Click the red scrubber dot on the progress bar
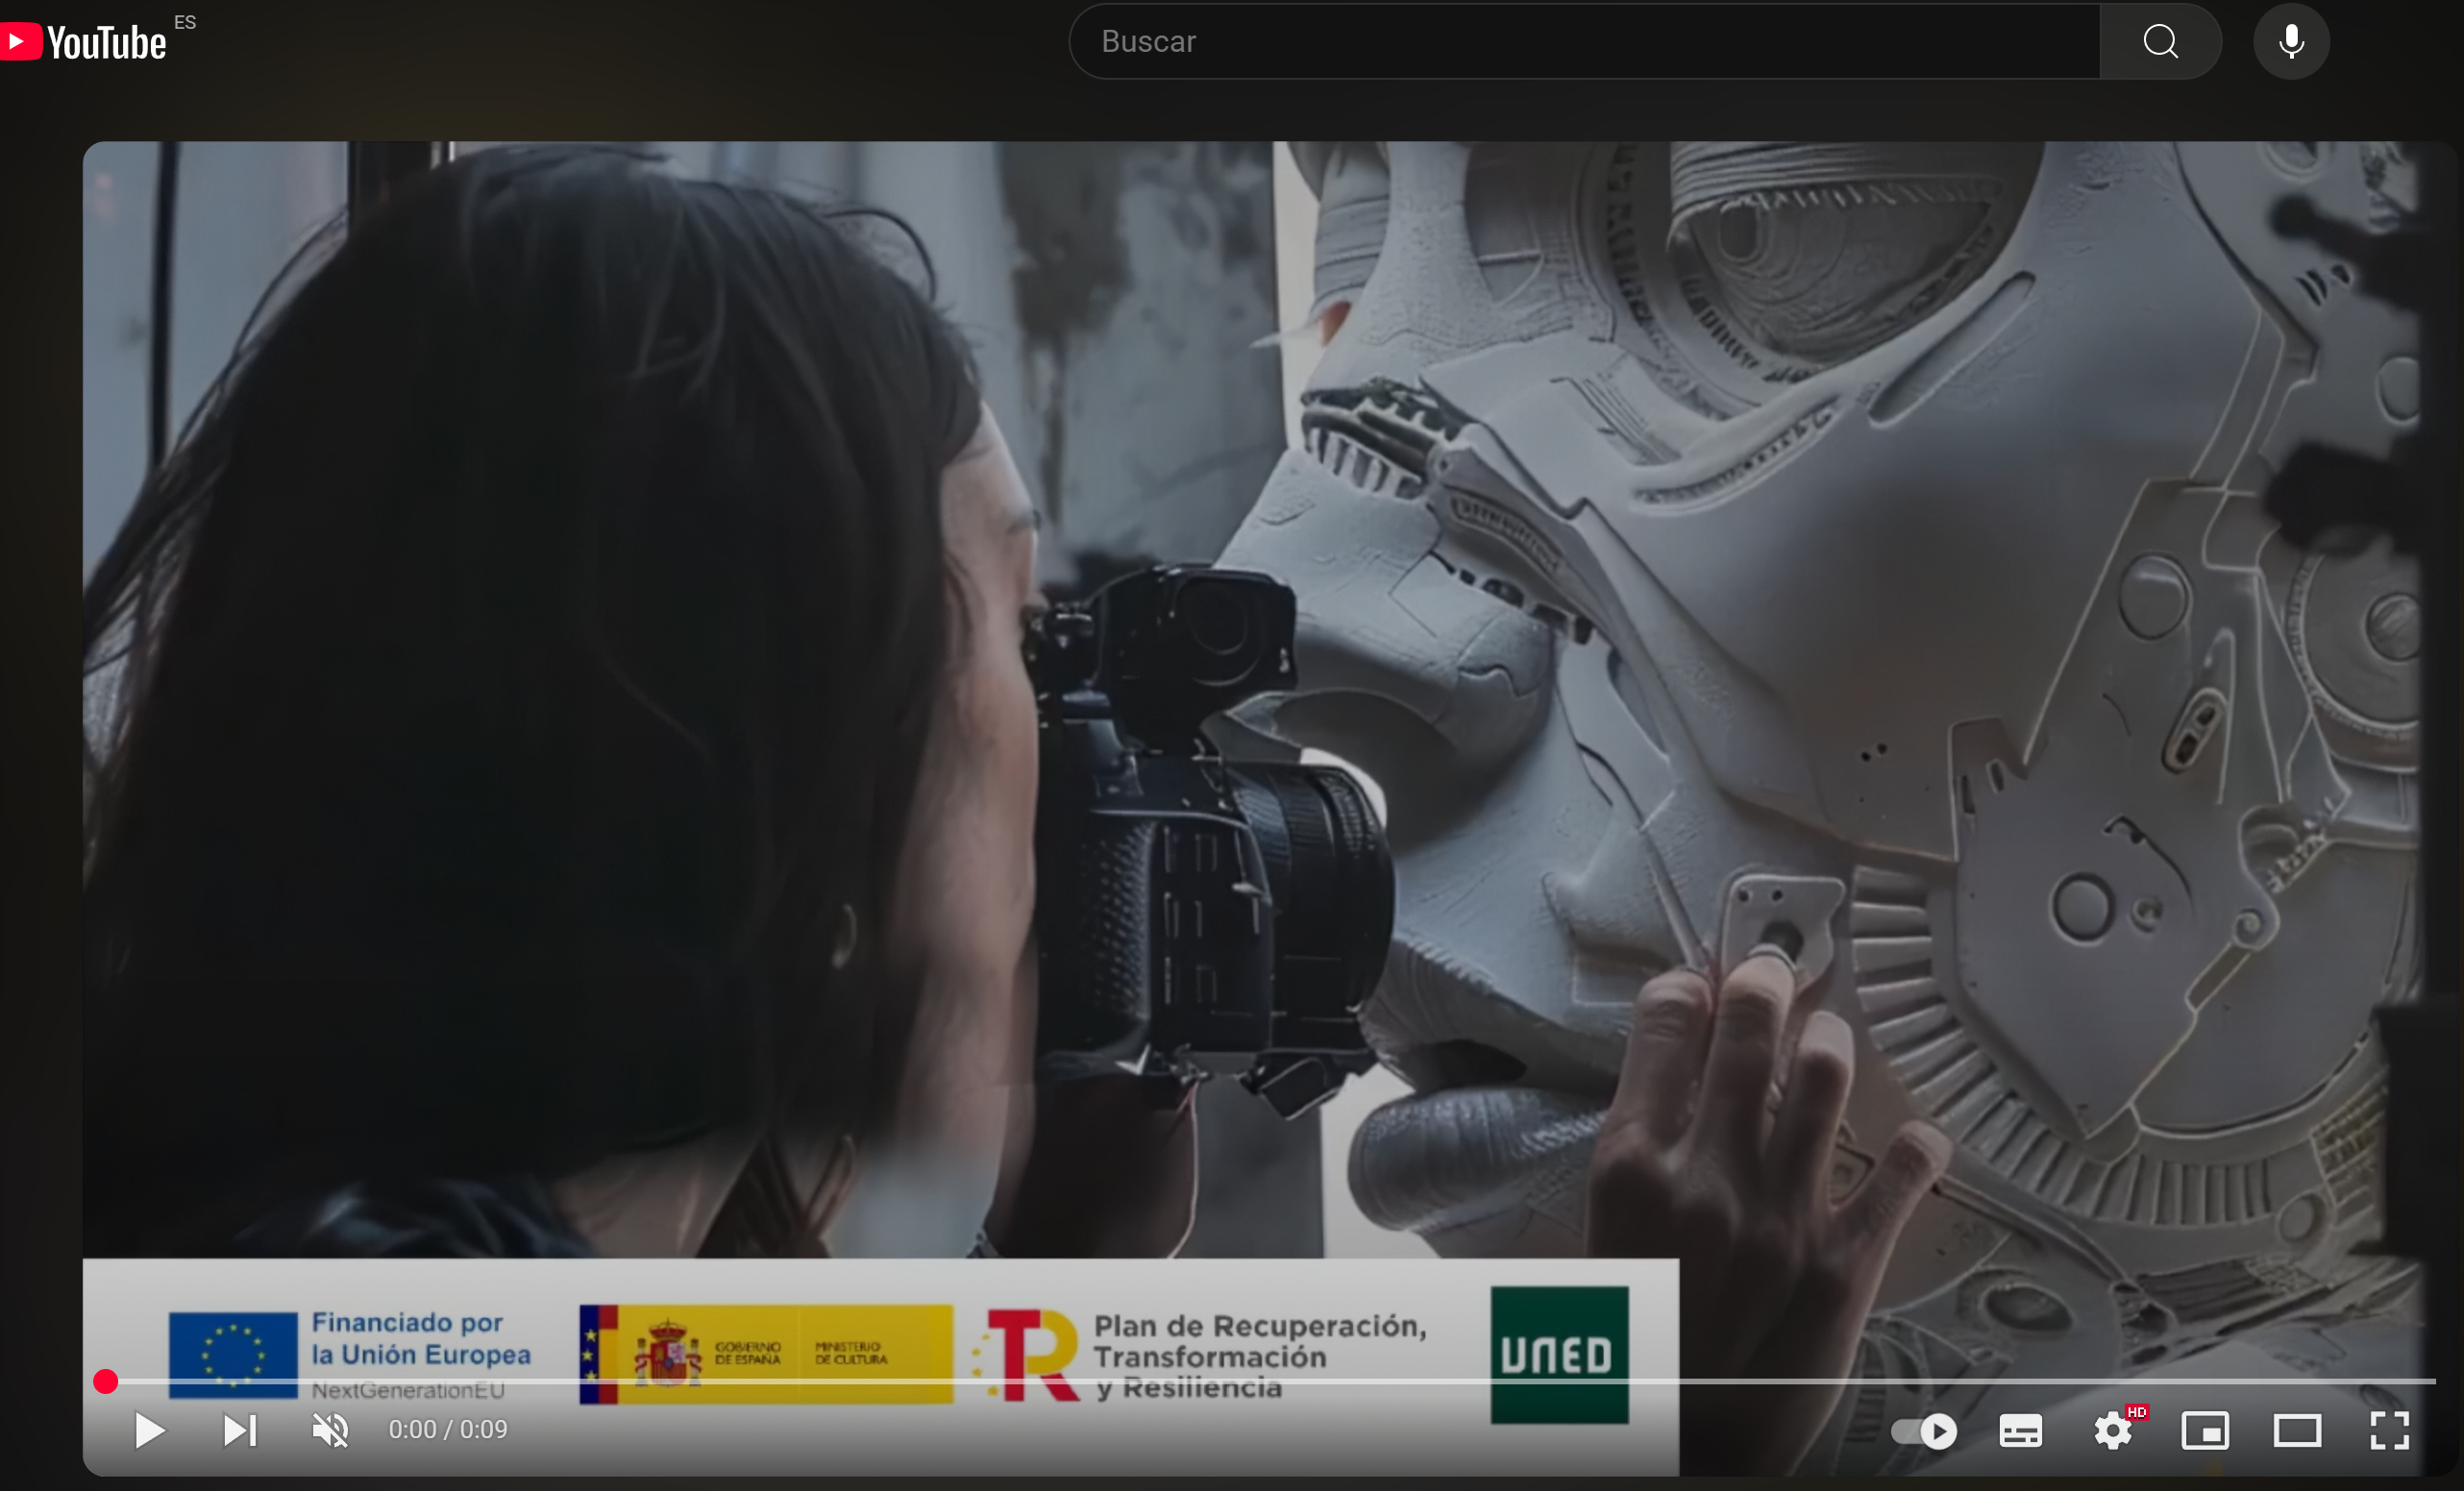The width and height of the screenshot is (2464, 1491). 106,1382
